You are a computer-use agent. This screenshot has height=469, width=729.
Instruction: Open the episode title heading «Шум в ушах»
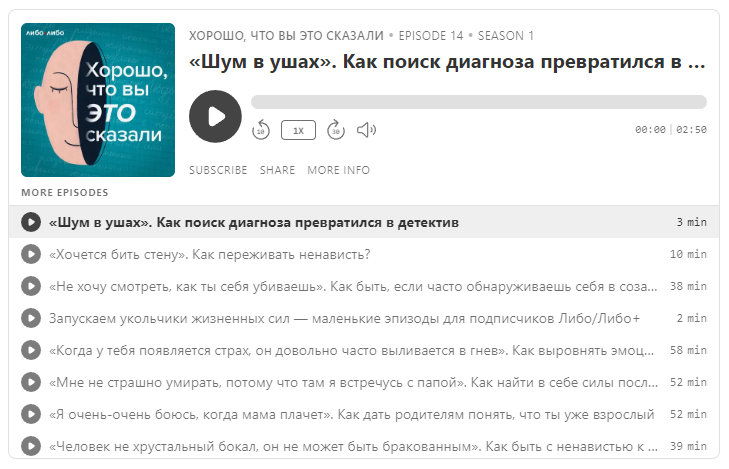pyautogui.click(x=447, y=62)
